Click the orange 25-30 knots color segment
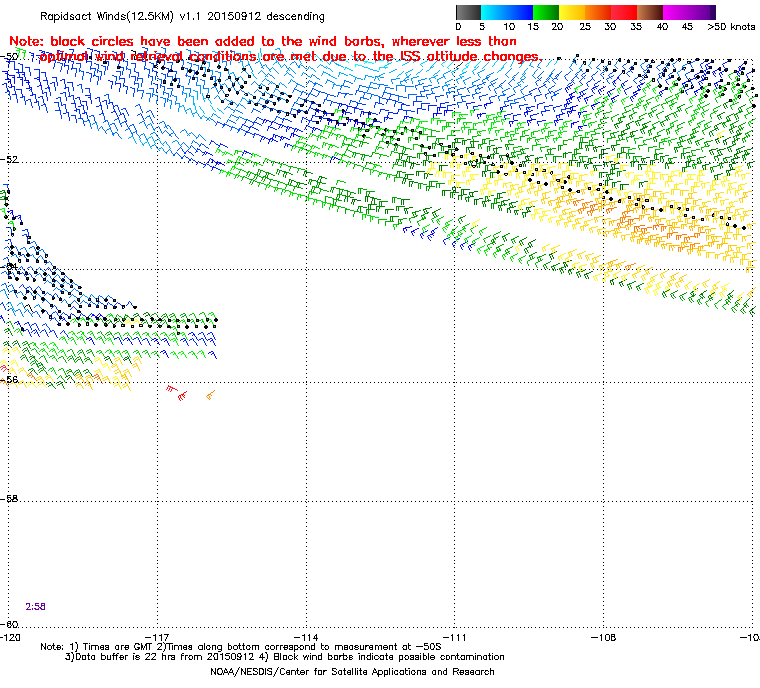This screenshot has height=688, width=760. [x=598, y=12]
